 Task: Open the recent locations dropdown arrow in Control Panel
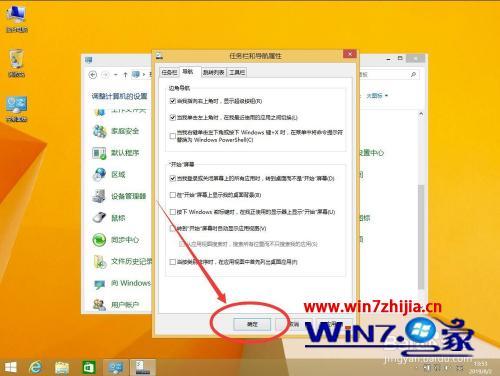(x=115, y=75)
